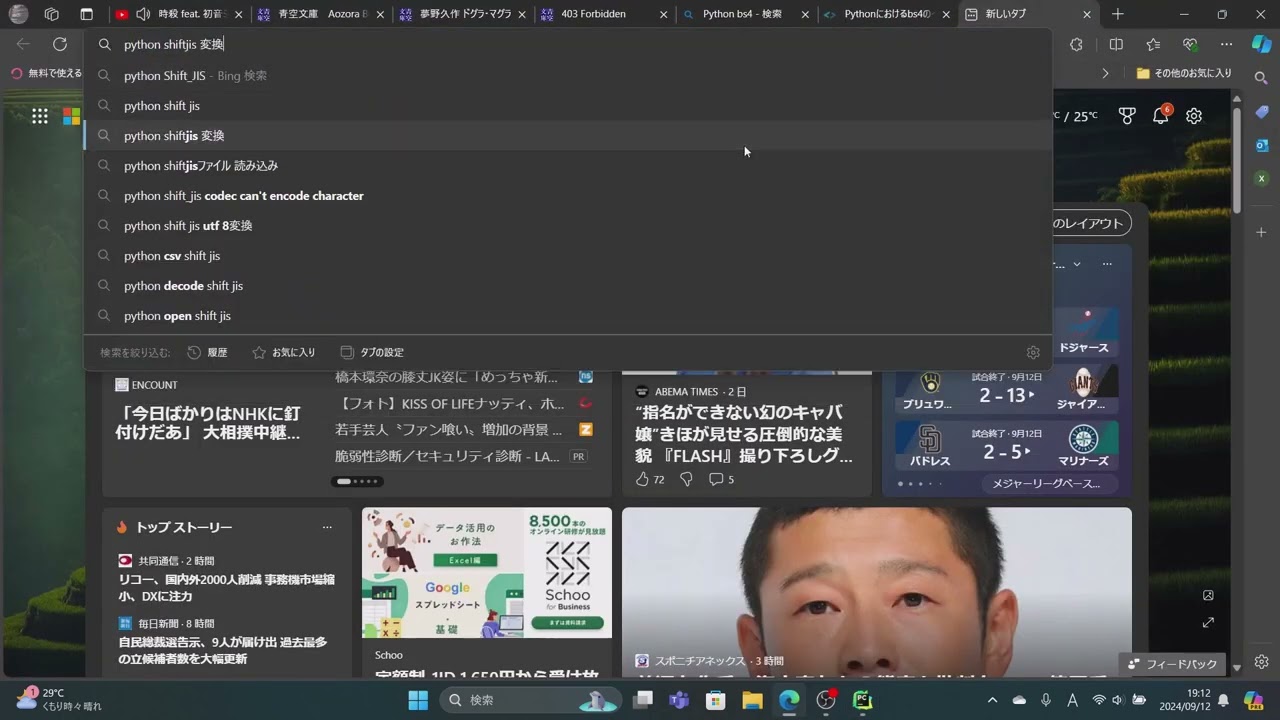The width and height of the screenshot is (1280, 720).
Task: Click the like thumbs-up on FLASH article
Action: tap(643, 479)
